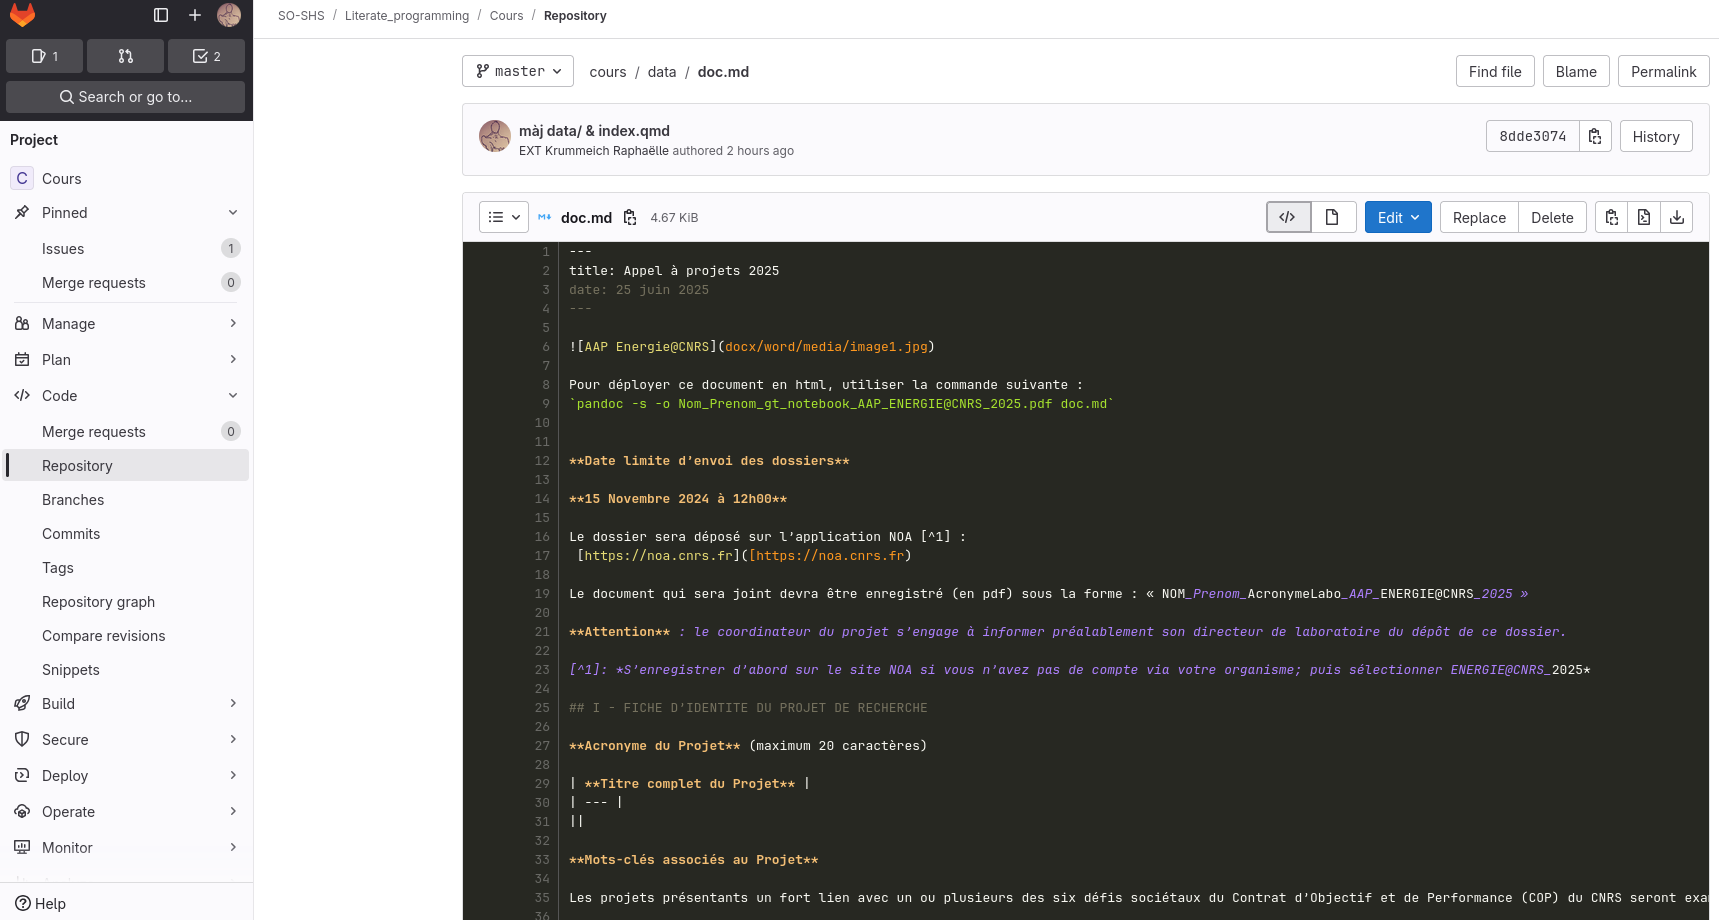
Task: Click the Blame button
Action: [1576, 71]
